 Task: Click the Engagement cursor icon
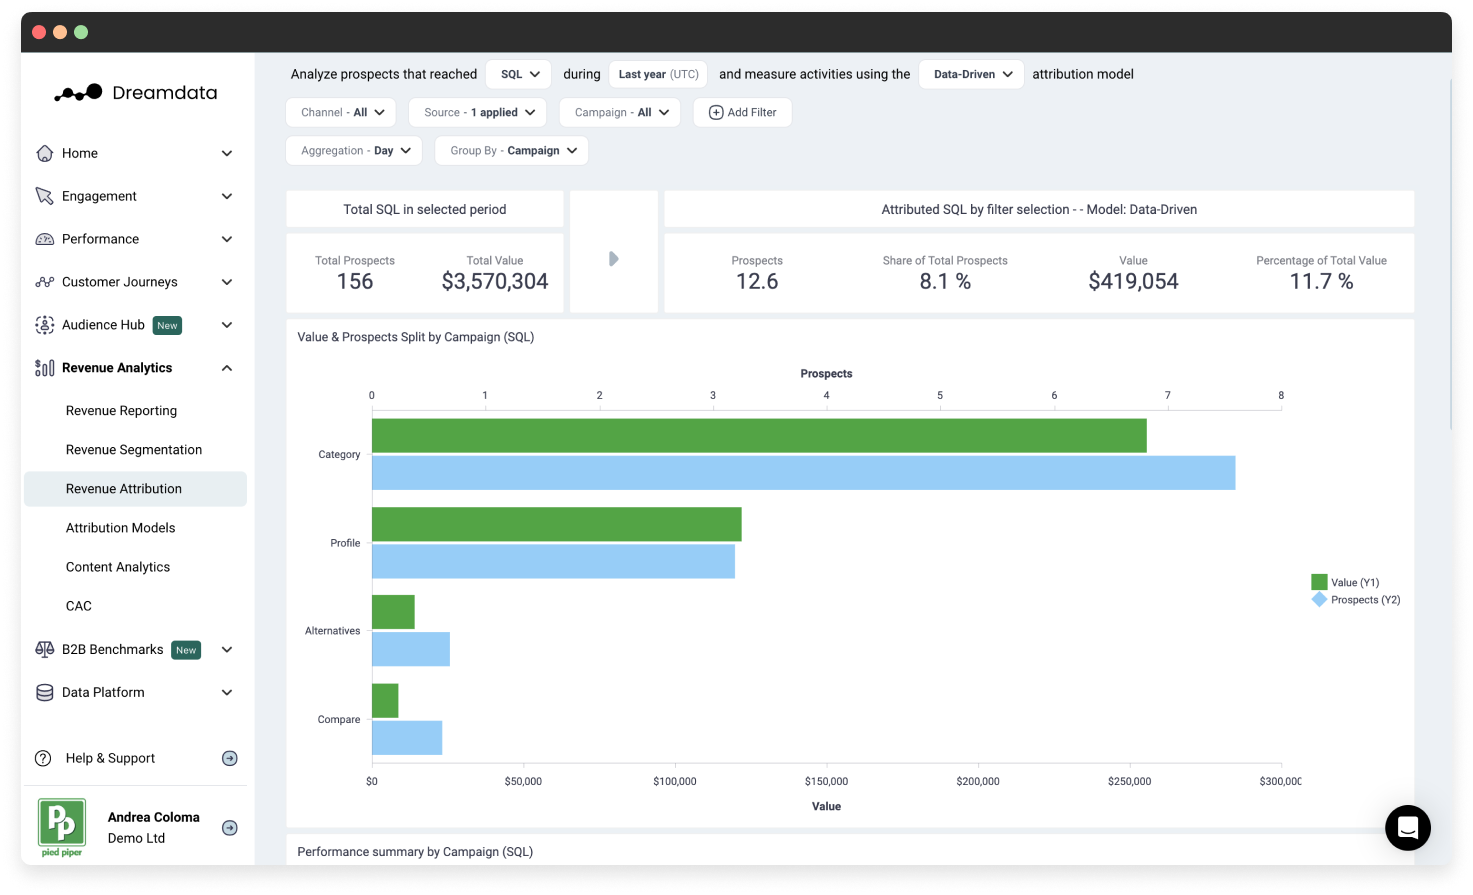tap(44, 196)
